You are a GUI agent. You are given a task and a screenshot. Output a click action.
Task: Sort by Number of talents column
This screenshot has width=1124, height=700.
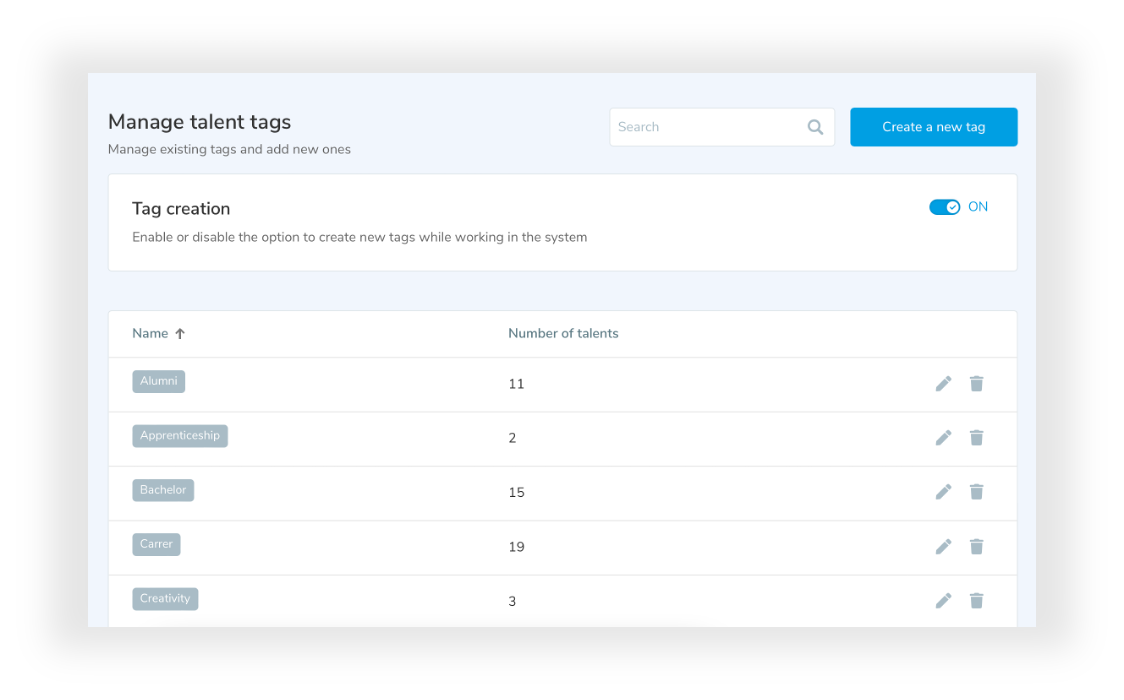[x=563, y=334]
